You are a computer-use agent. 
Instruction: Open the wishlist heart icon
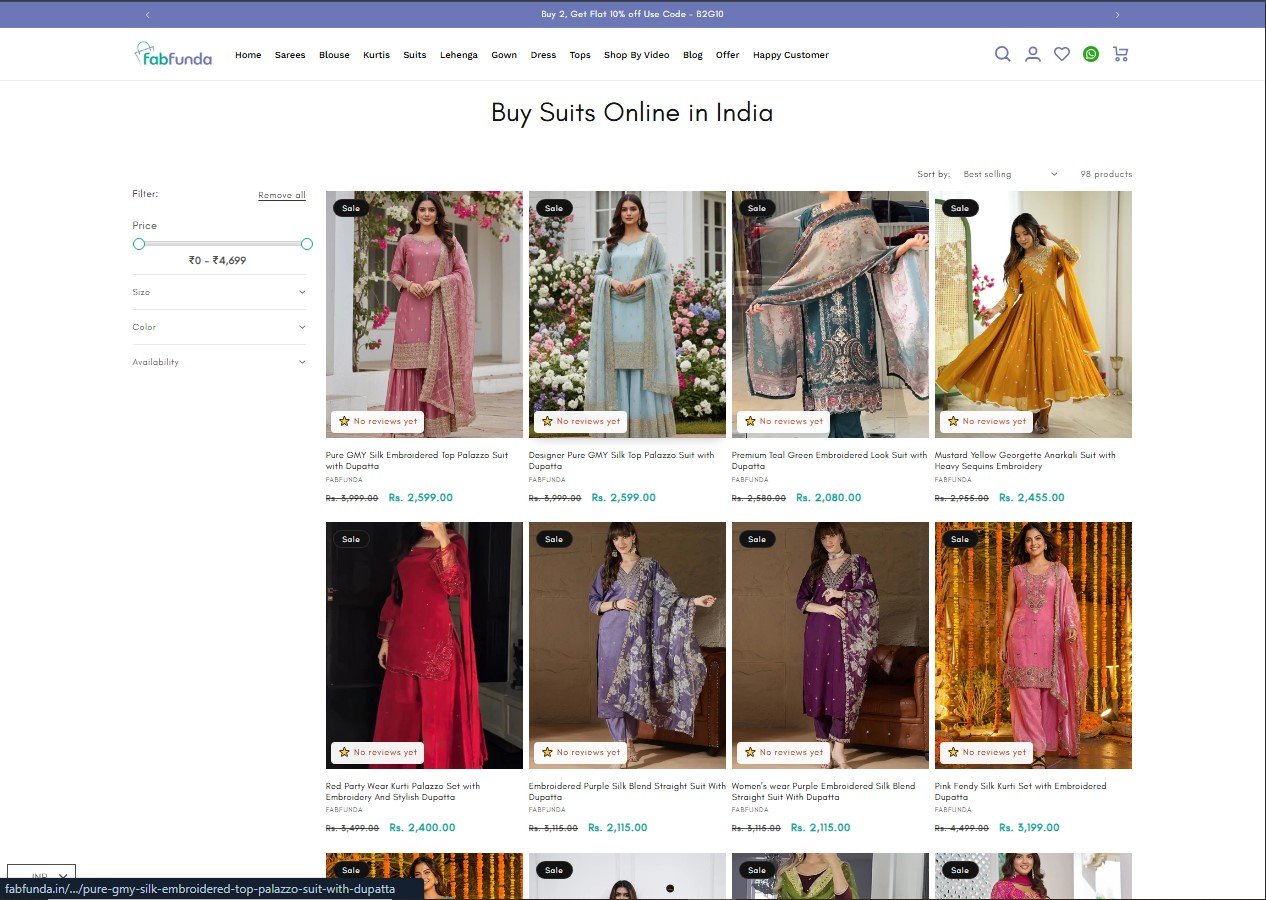[x=1062, y=54]
